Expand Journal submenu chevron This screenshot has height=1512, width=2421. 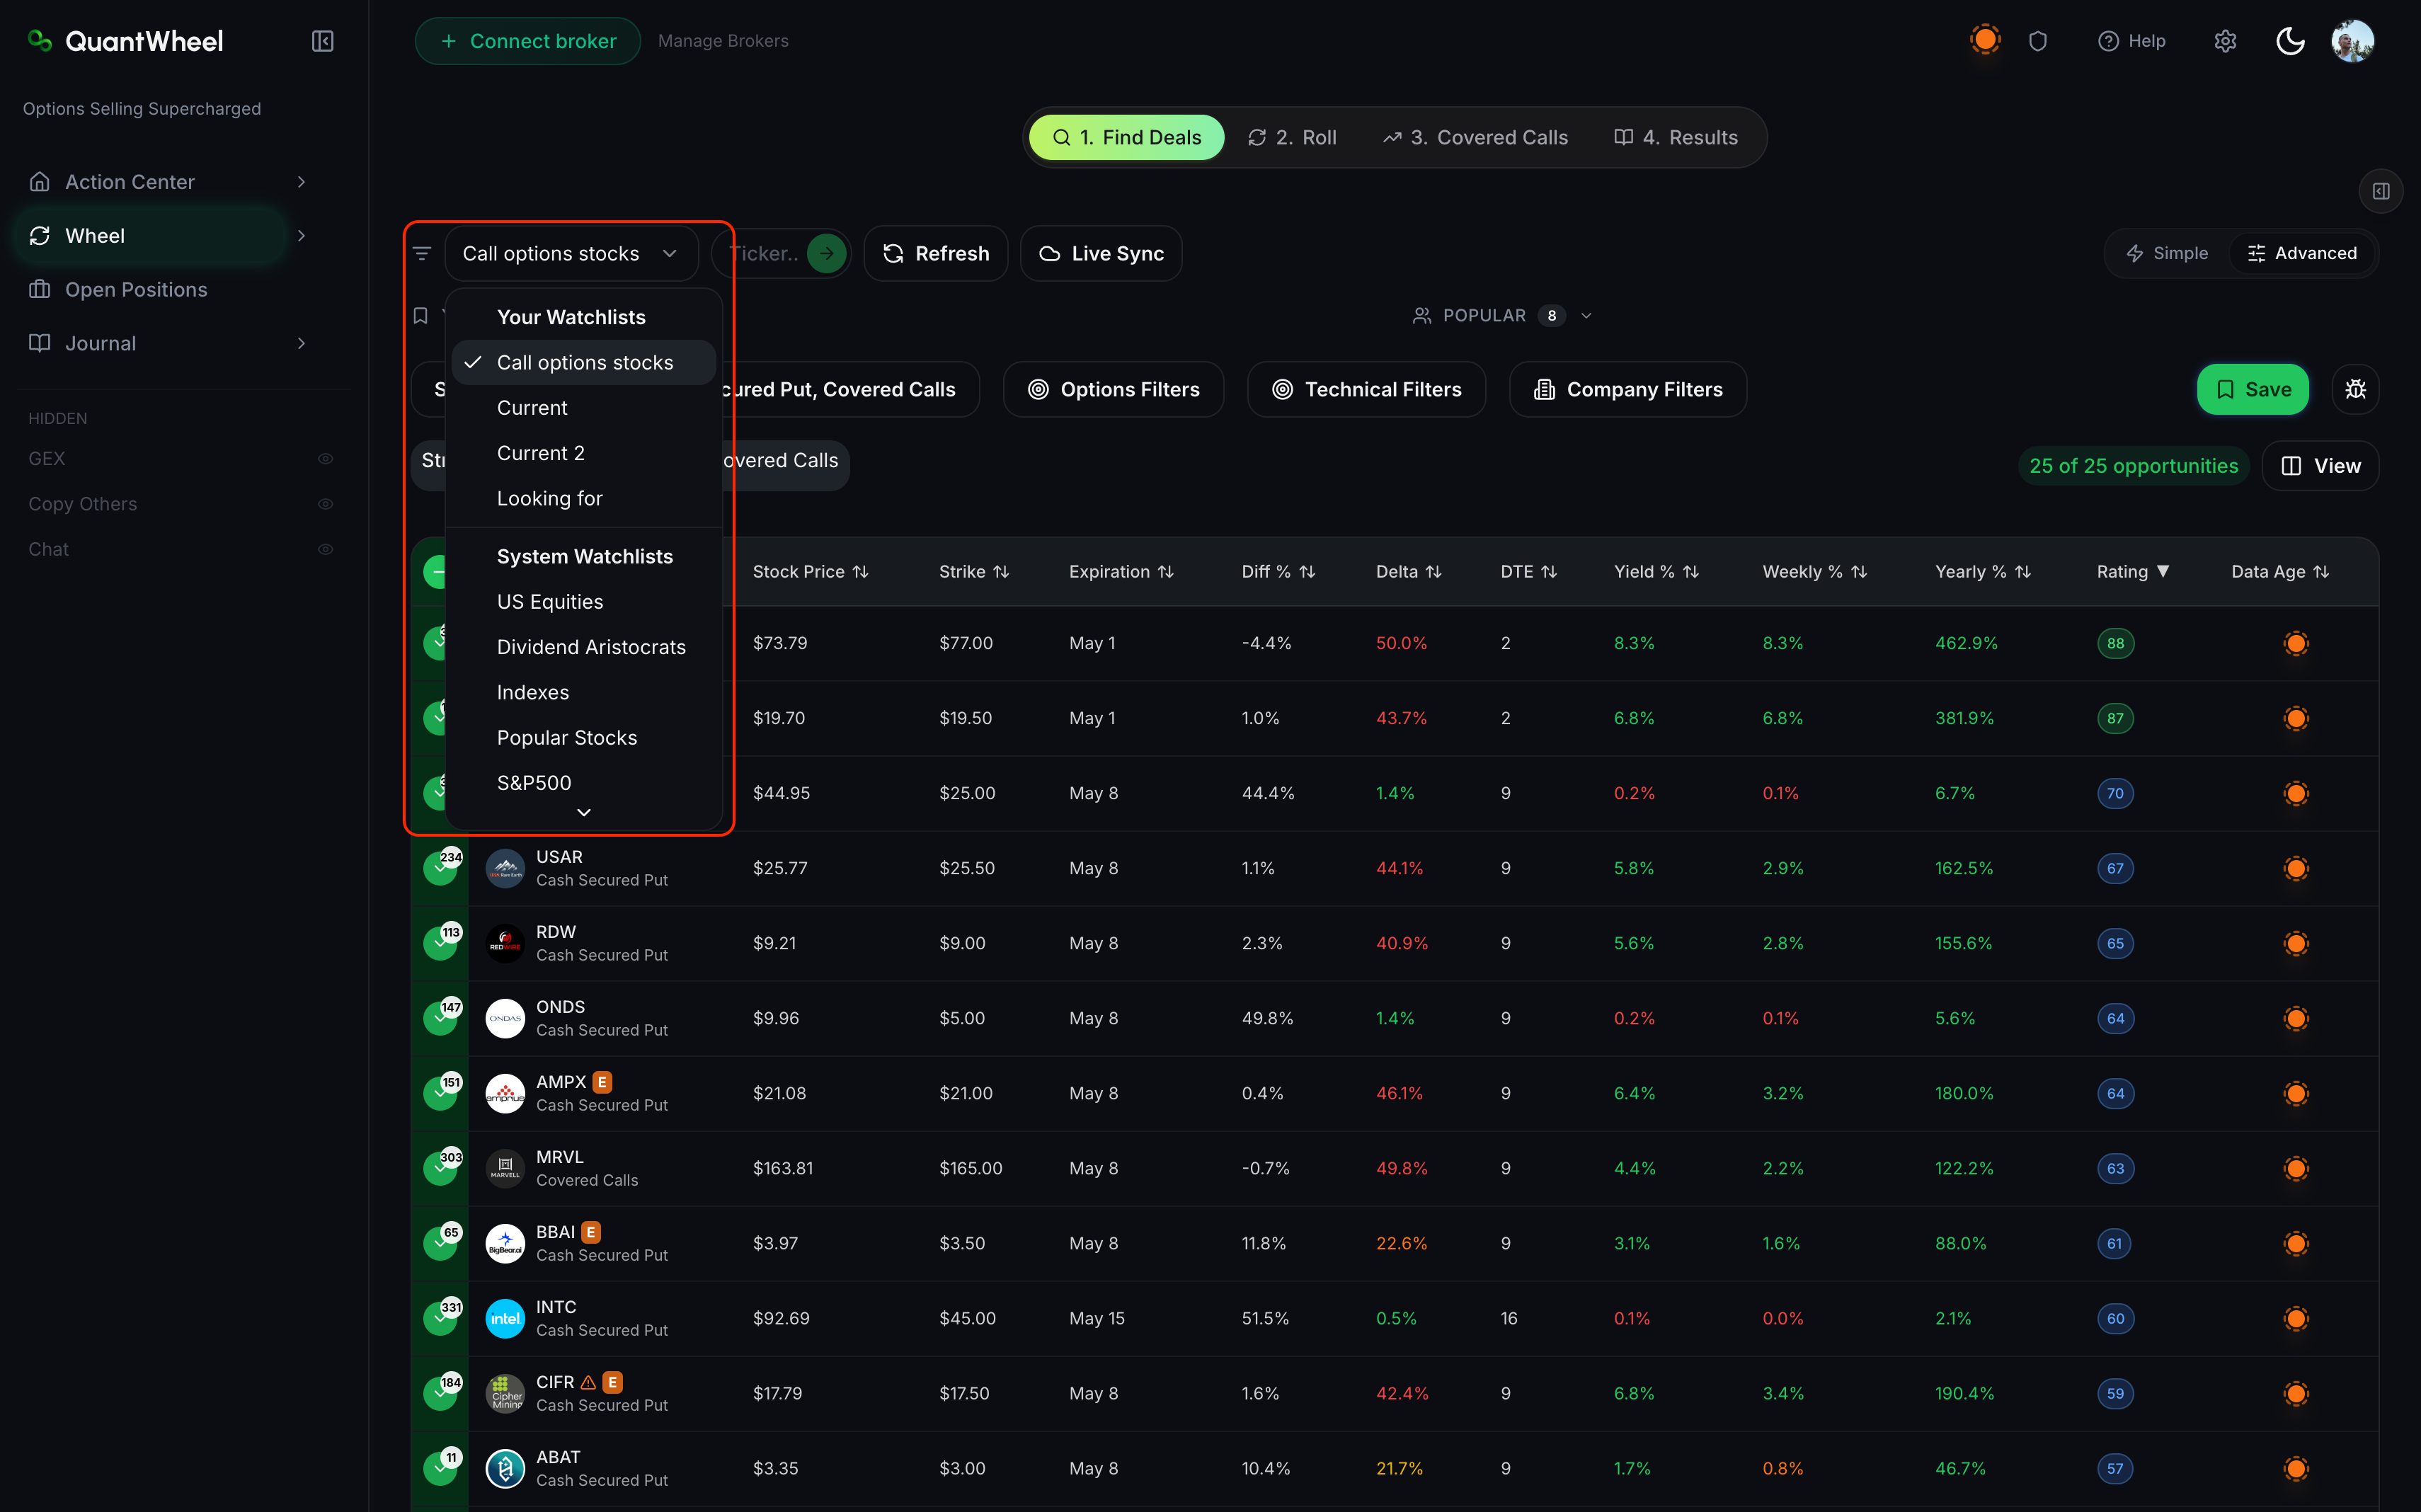301,343
